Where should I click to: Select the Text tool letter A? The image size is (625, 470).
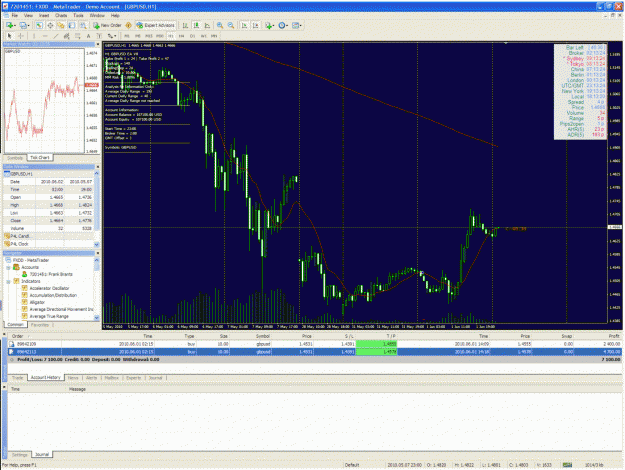(88, 36)
